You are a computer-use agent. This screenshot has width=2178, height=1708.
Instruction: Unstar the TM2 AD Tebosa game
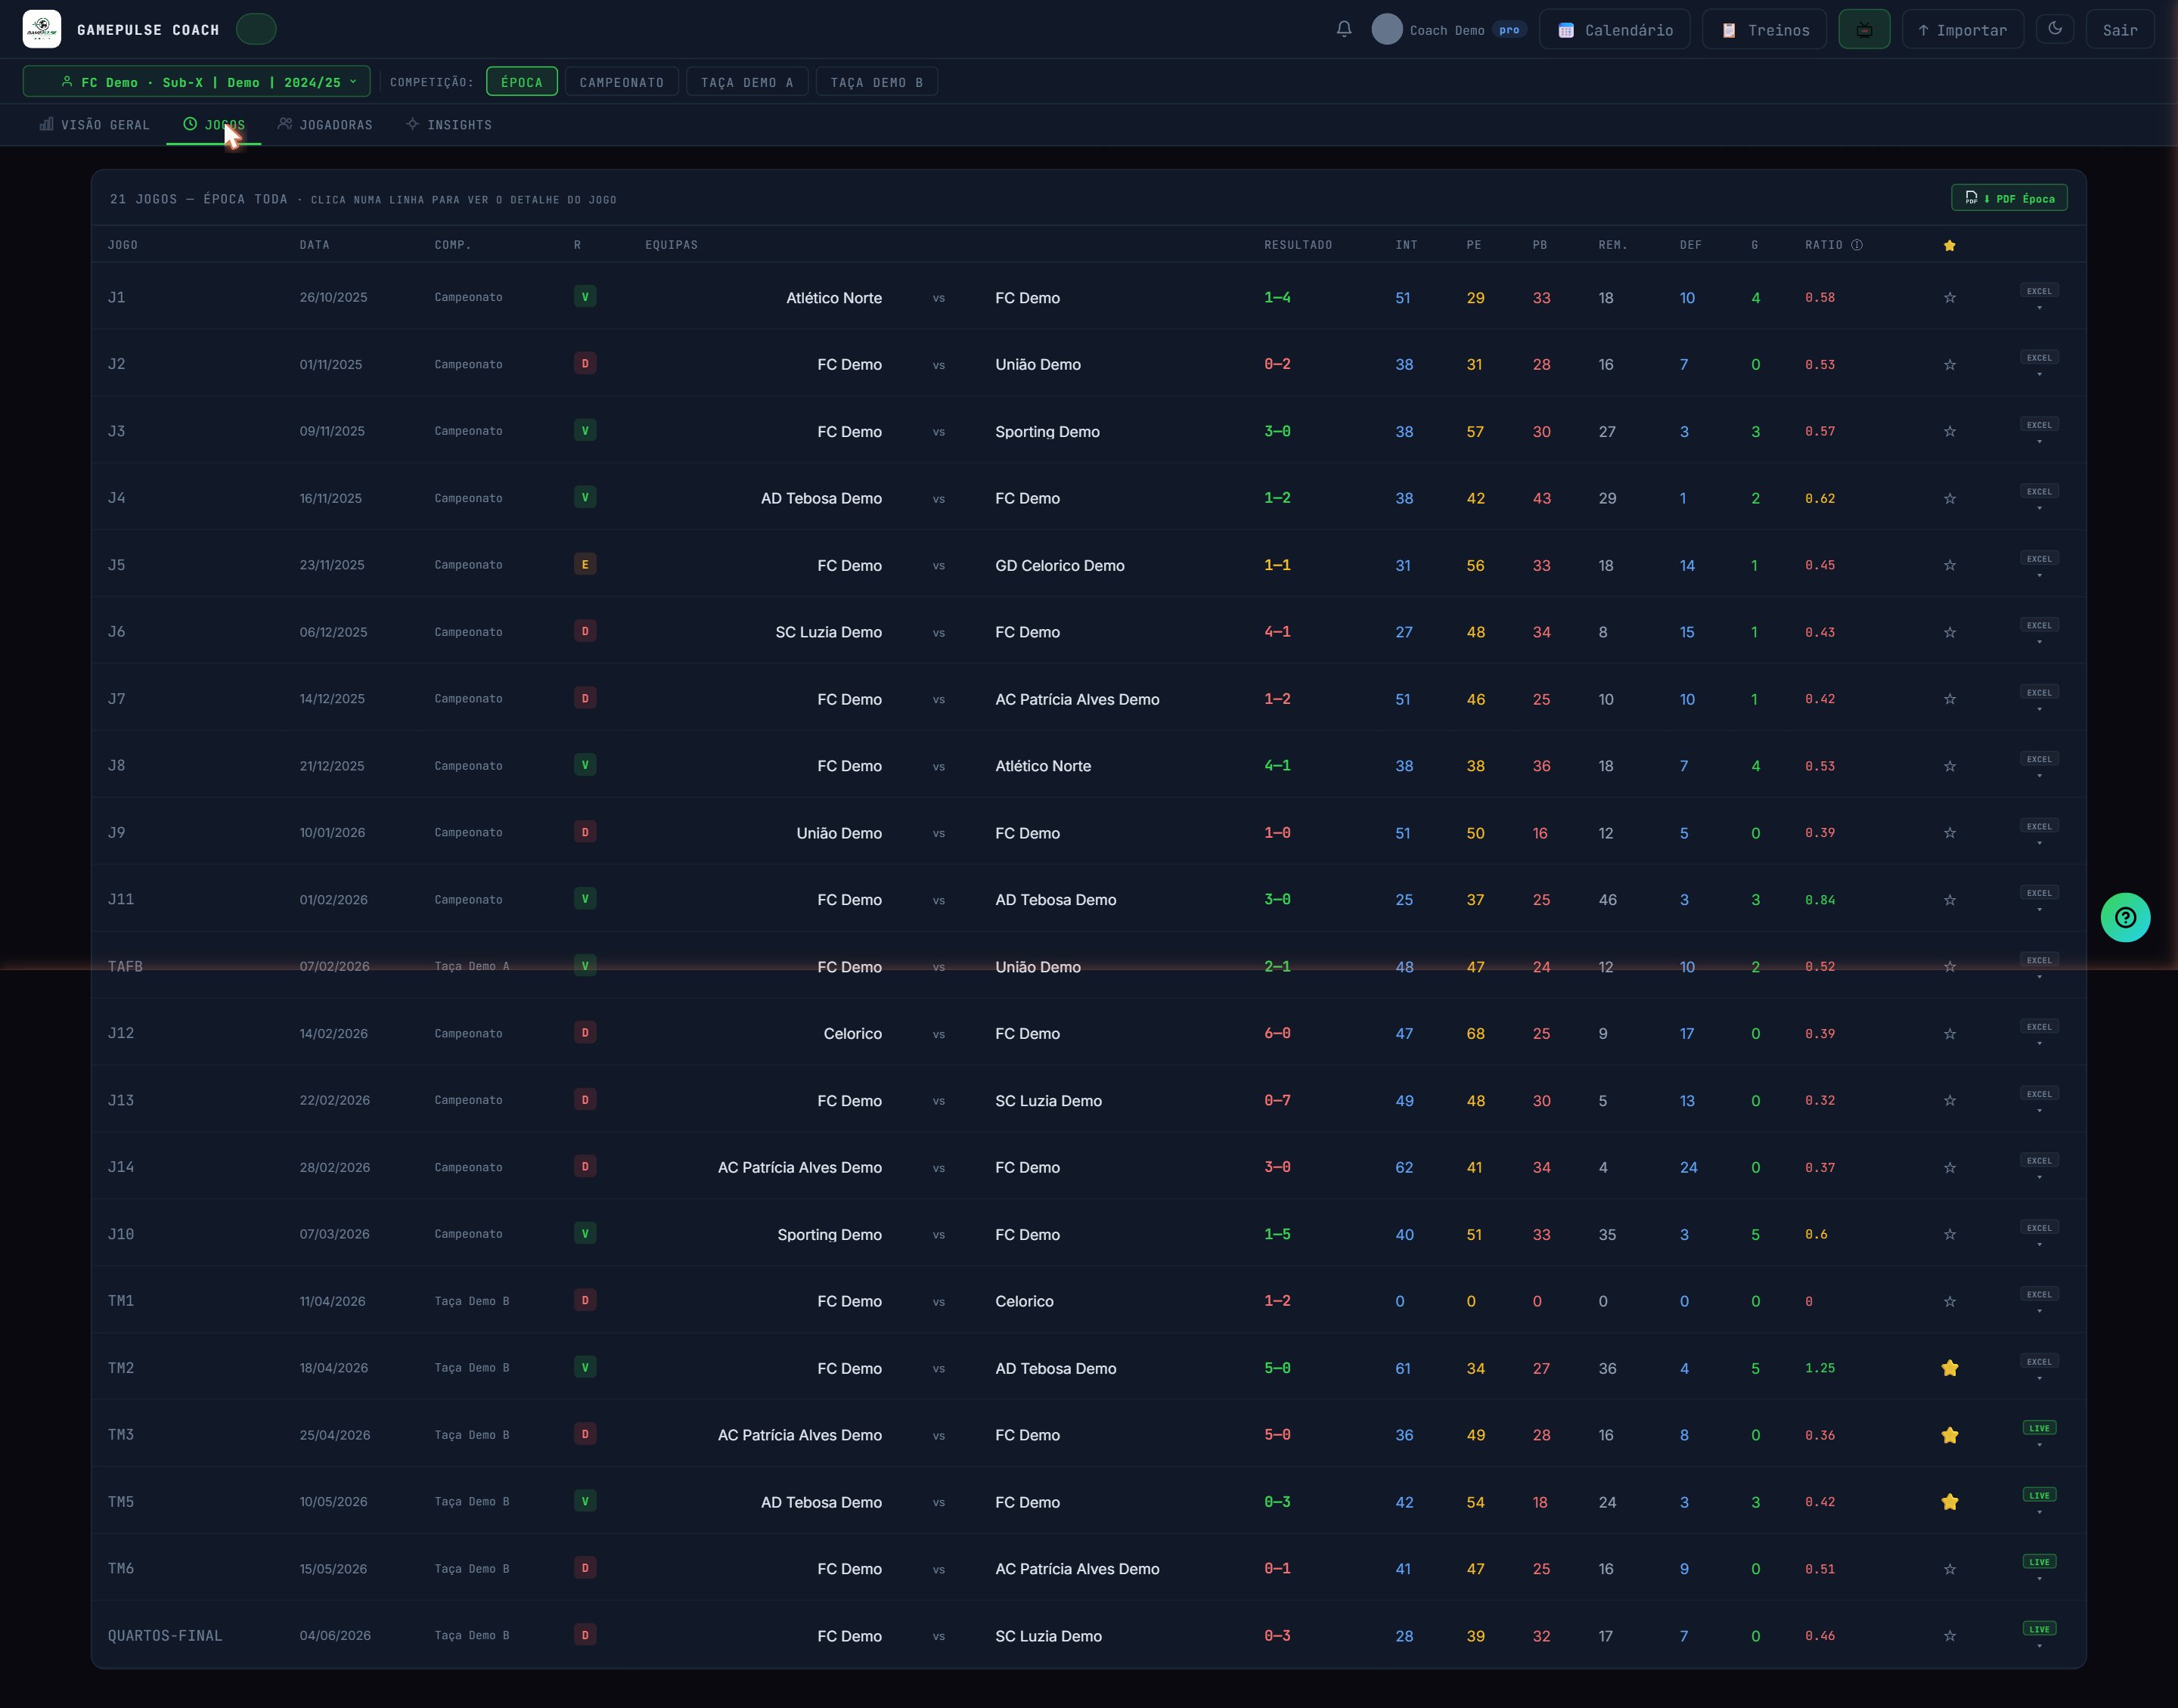1949,1368
